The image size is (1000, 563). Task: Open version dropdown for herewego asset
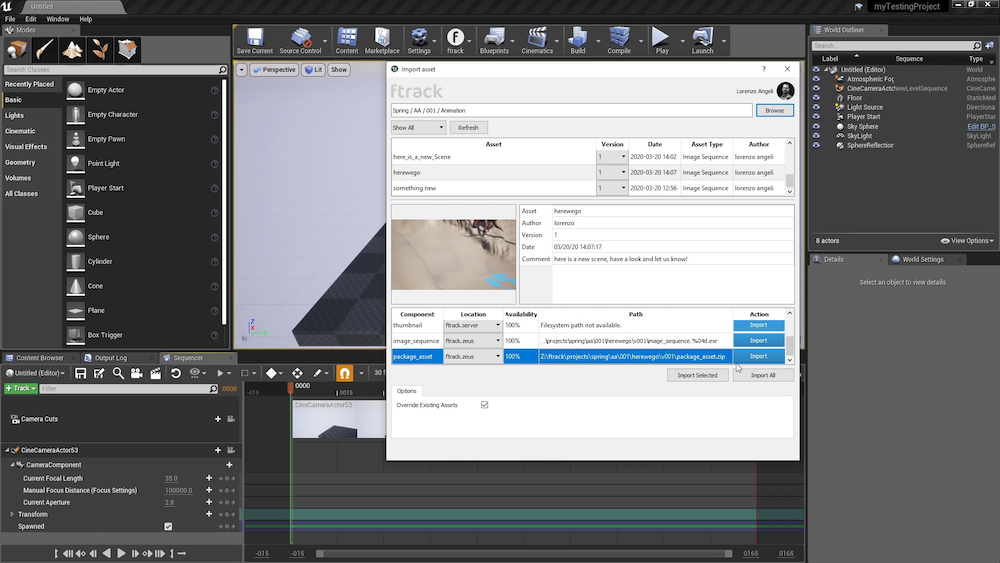point(612,172)
